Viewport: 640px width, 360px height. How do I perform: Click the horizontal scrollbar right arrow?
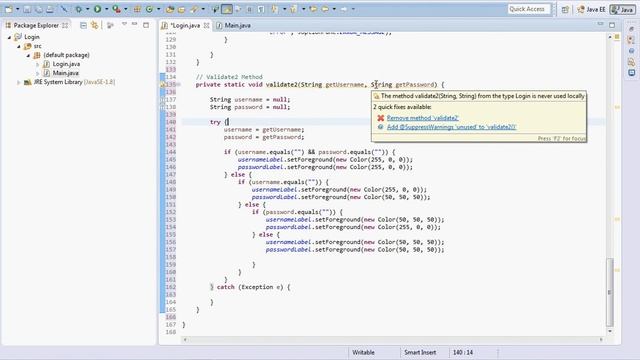(601, 339)
